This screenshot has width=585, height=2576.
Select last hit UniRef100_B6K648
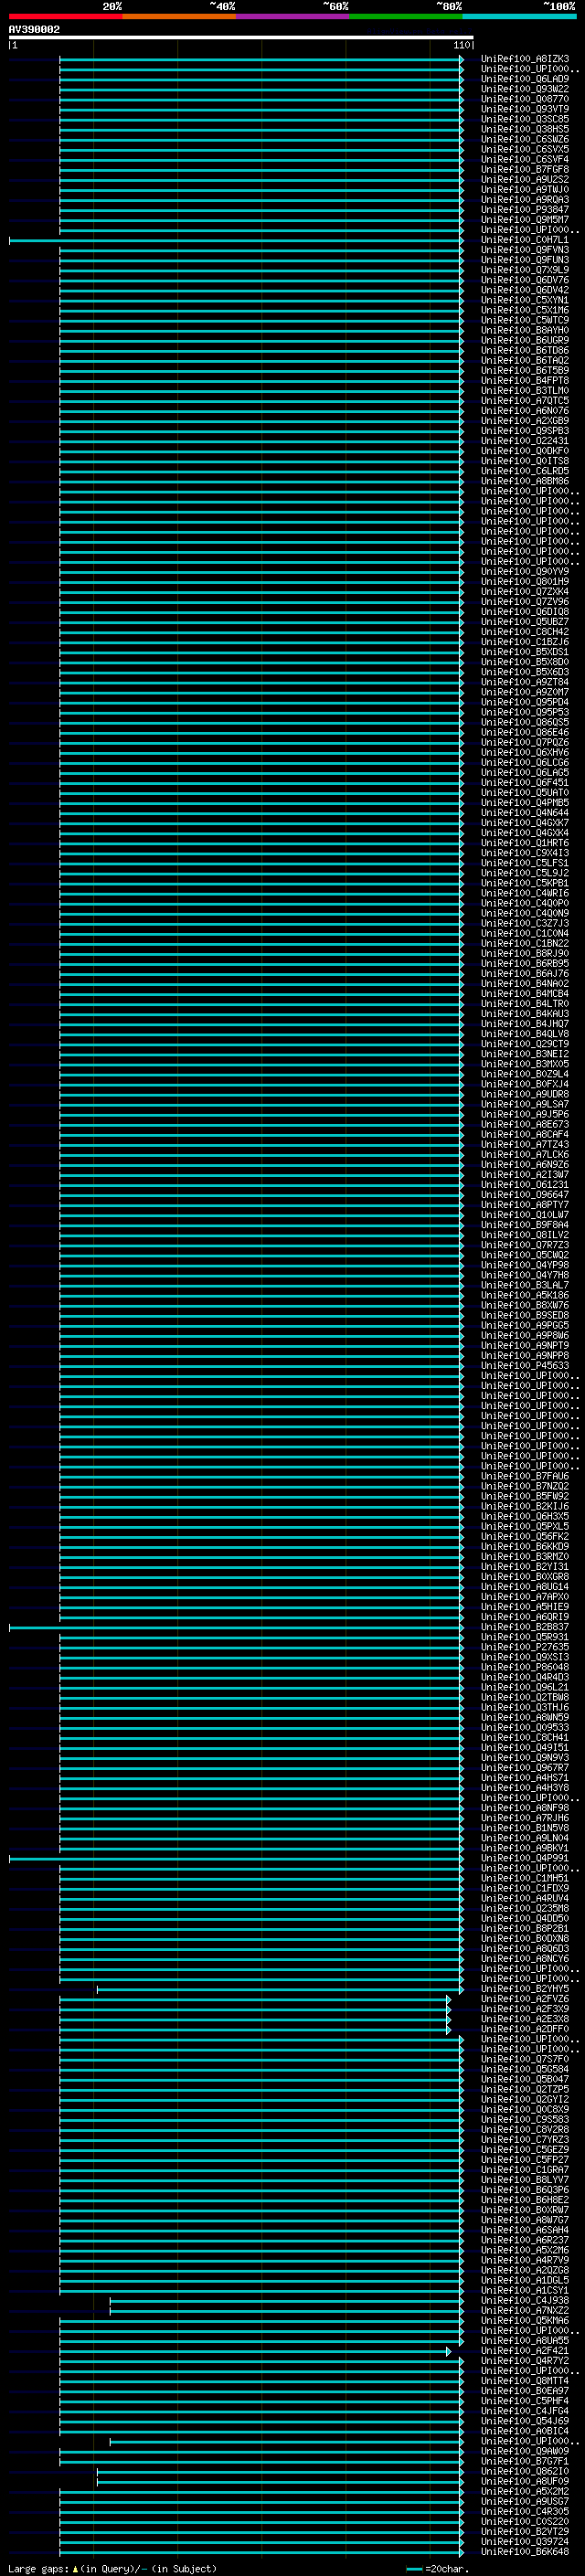[x=525, y=2551]
